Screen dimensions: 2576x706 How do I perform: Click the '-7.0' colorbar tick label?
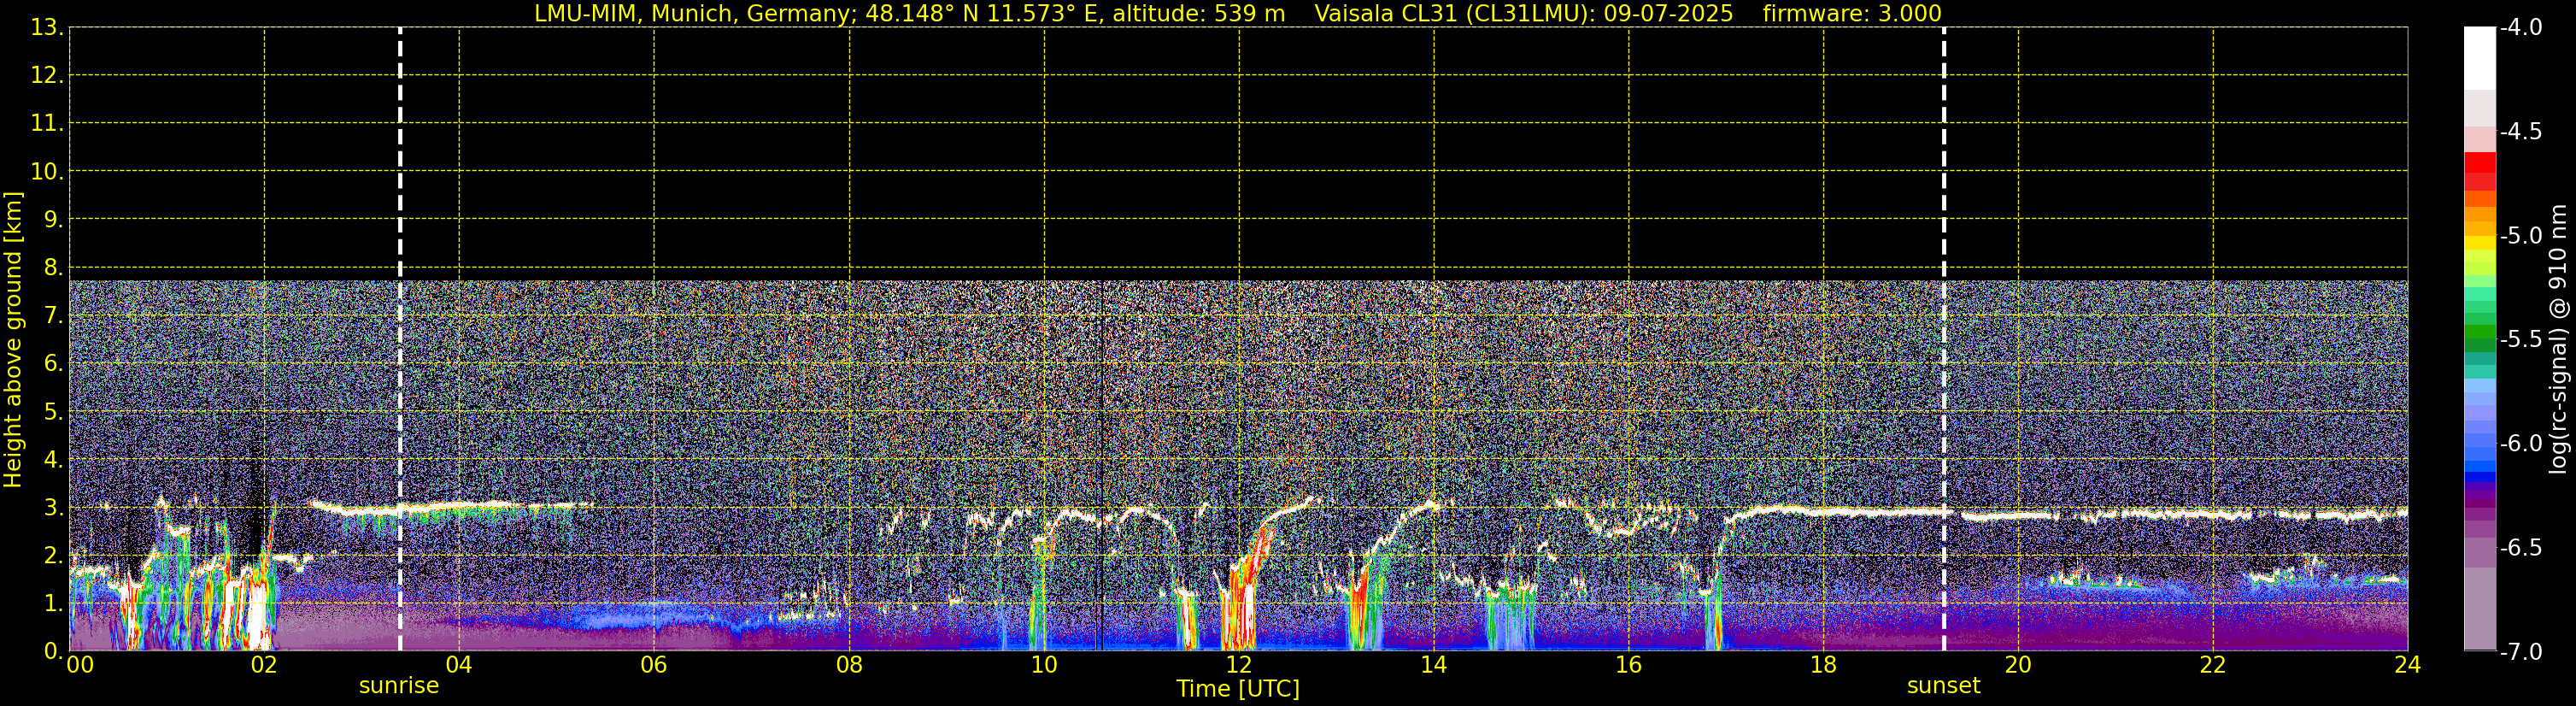2520,652
